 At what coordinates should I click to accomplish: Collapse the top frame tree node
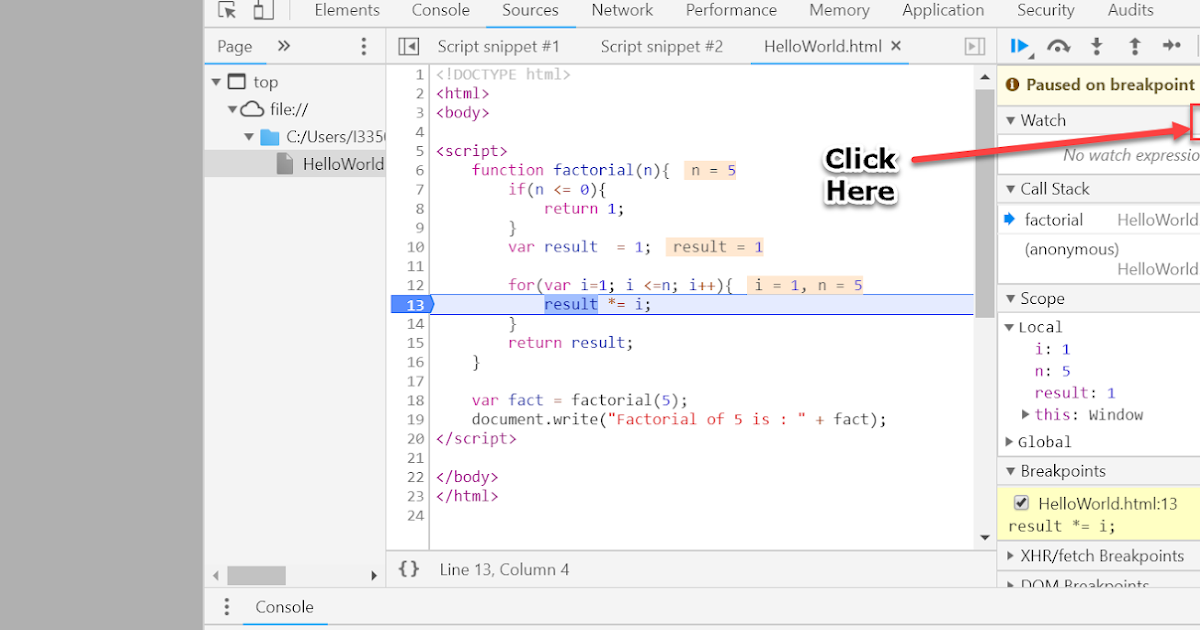[x=216, y=82]
